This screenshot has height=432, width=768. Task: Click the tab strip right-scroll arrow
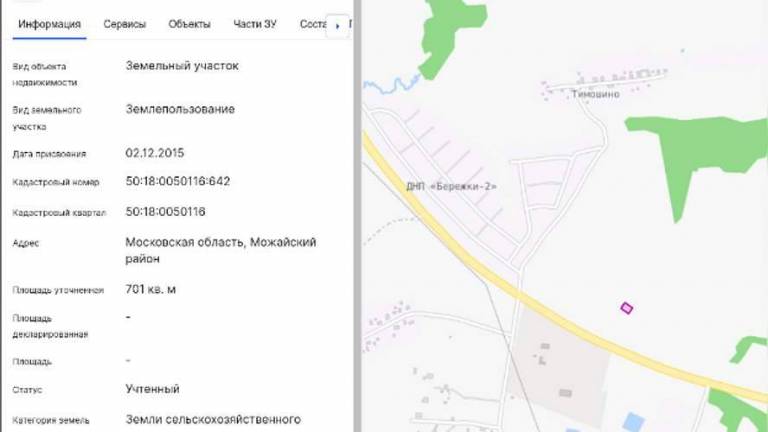tap(337, 25)
